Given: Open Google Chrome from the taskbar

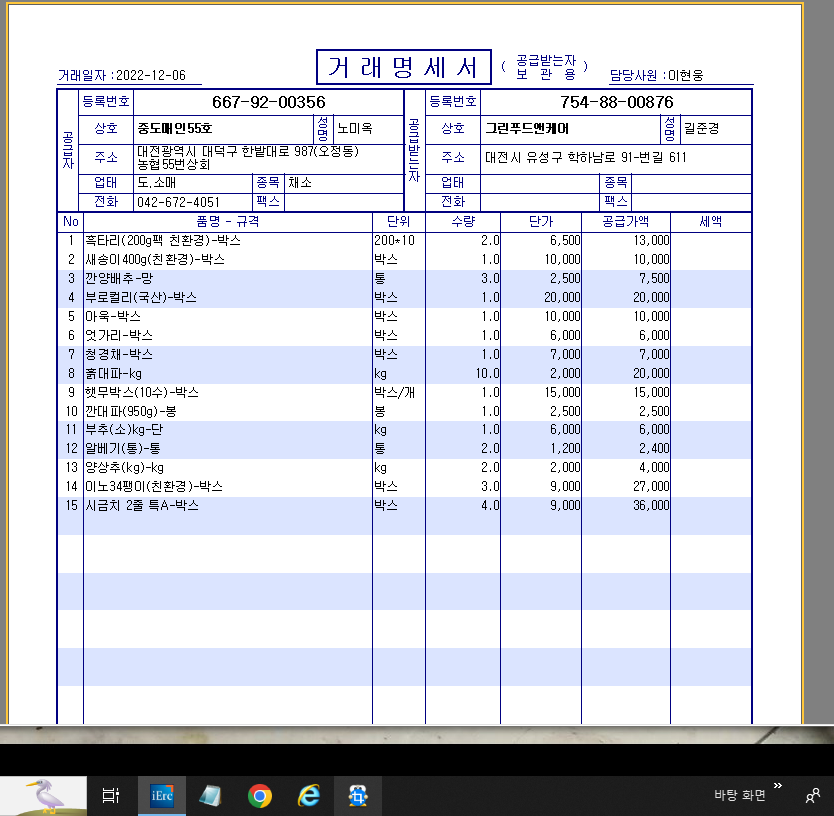Looking at the screenshot, I should point(260,796).
